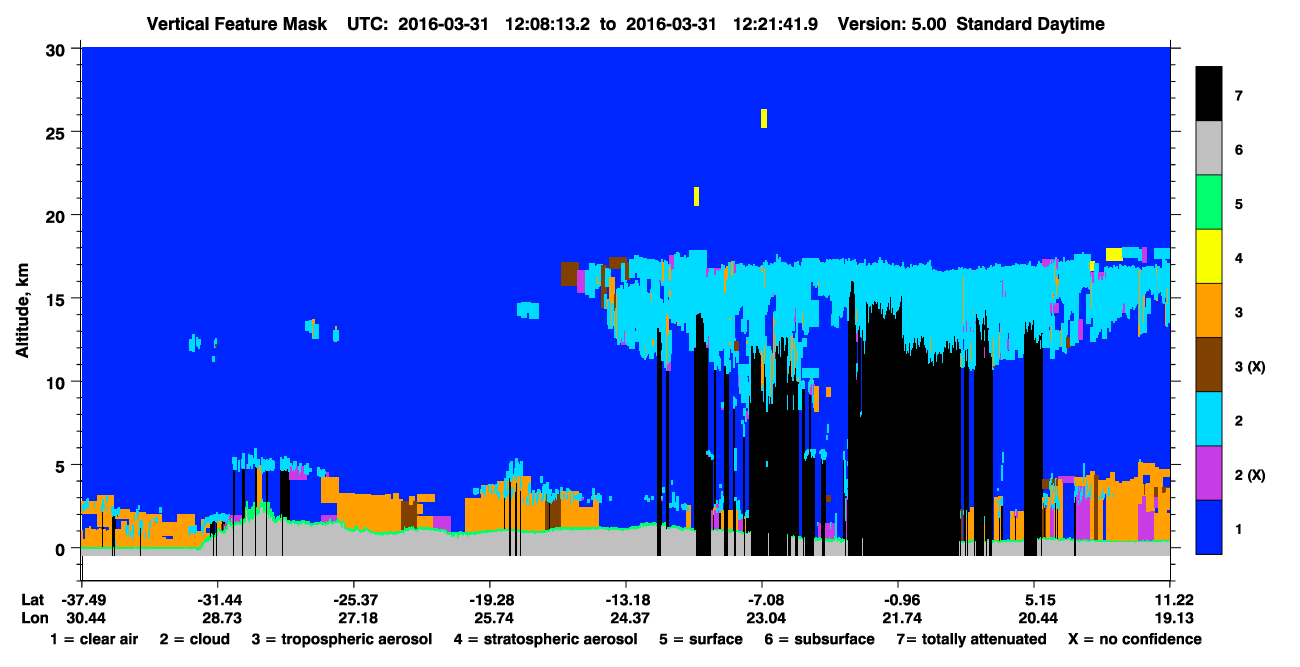Click the black colorbar segment labeled 7
This screenshot has height=667, width=1300.
coord(1209,94)
